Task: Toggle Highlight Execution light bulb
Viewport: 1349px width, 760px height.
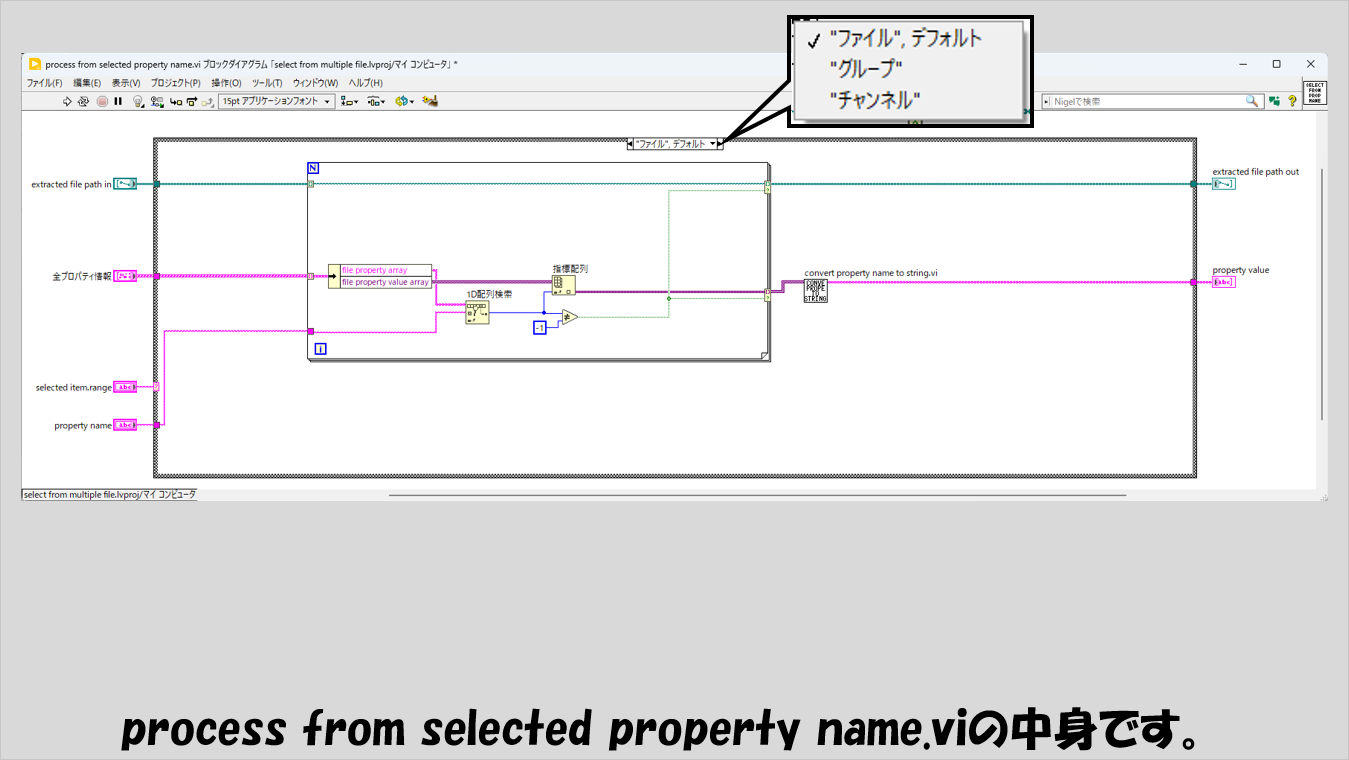Action: (x=138, y=101)
